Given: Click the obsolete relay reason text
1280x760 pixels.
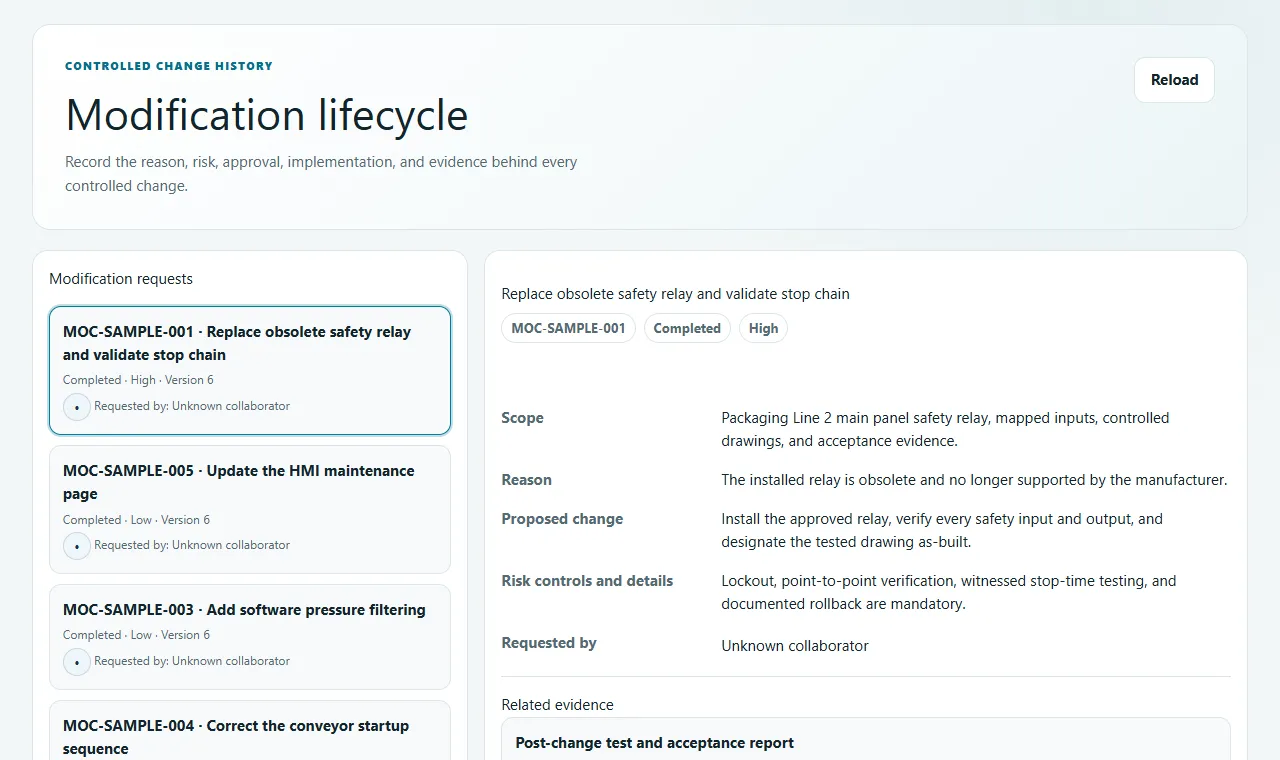Looking at the screenshot, I should [x=974, y=480].
